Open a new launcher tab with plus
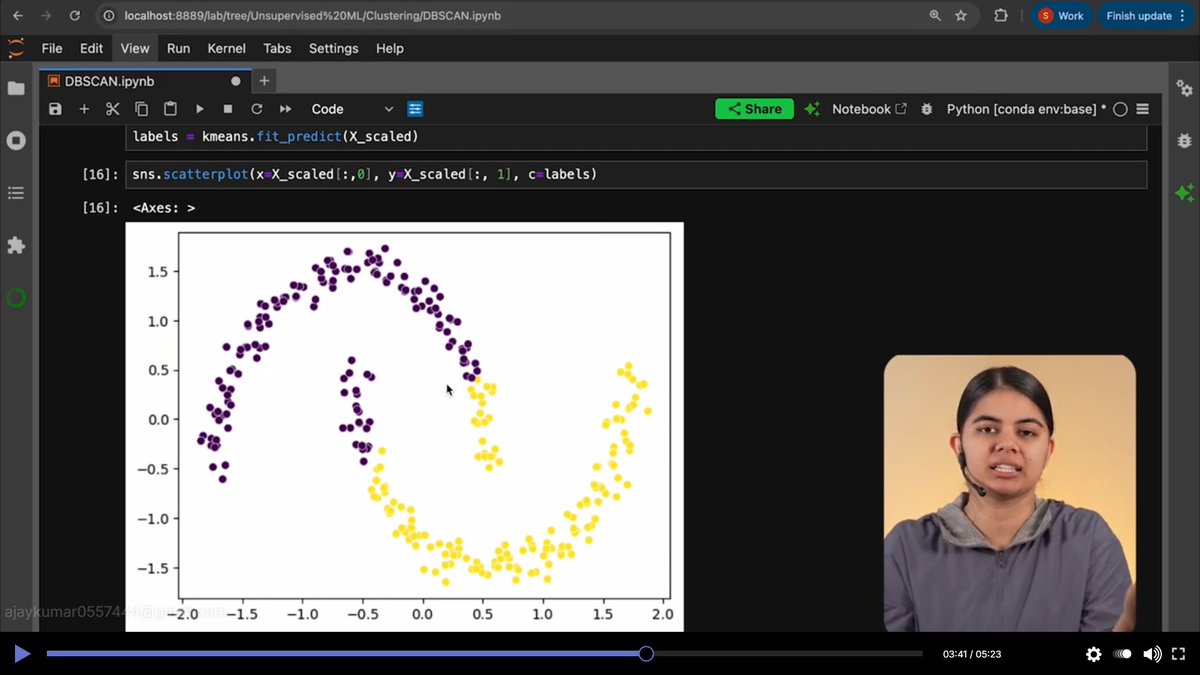The width and height of the screenshot is (1200, 675). [264, 81]
